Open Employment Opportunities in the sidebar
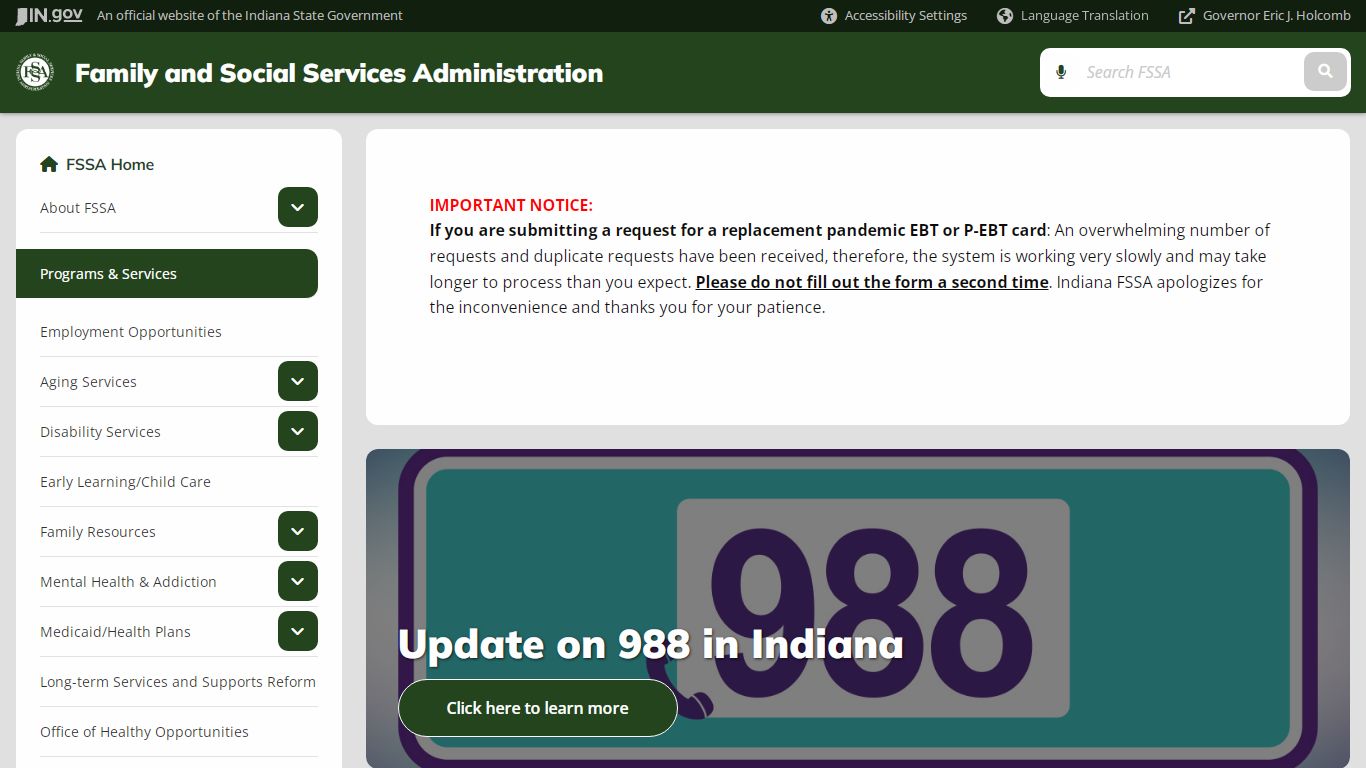 click(x=131, y=332)
